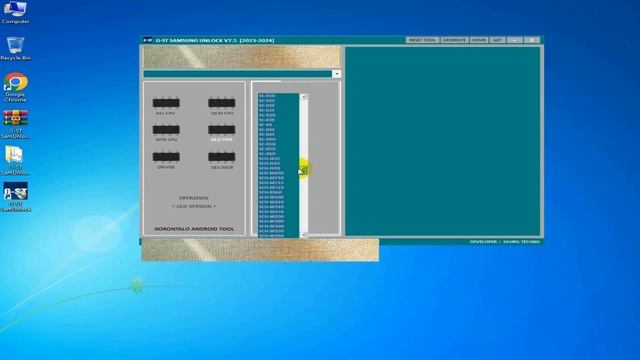Launch Google Chrome from the desktop
This screenshot has width=640, height=360.
pos(16,87)
